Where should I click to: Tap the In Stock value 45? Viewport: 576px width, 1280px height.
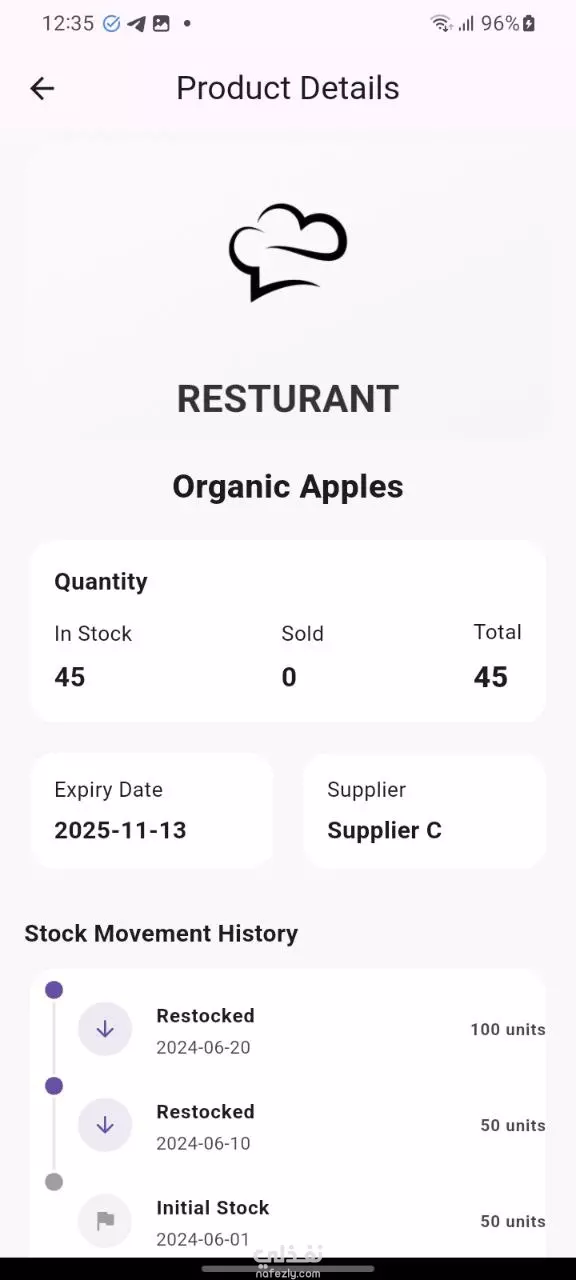70,677
